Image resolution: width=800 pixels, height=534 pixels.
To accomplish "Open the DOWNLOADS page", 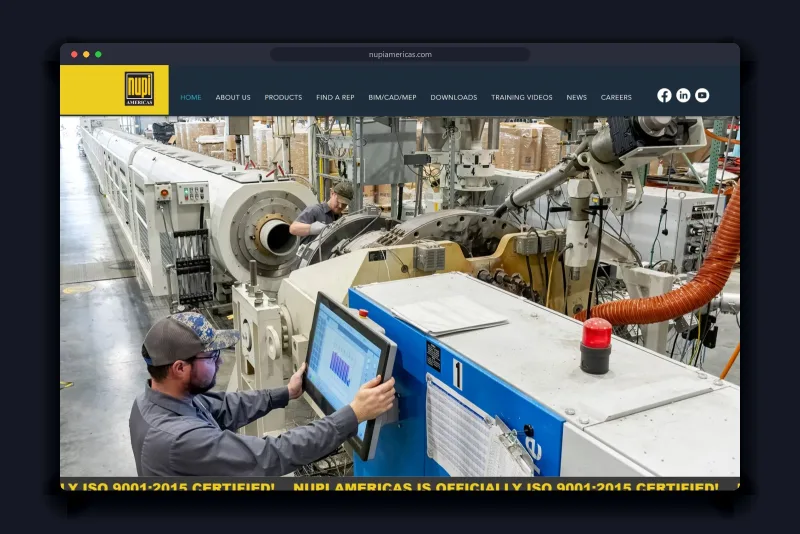I will (454, 97).
